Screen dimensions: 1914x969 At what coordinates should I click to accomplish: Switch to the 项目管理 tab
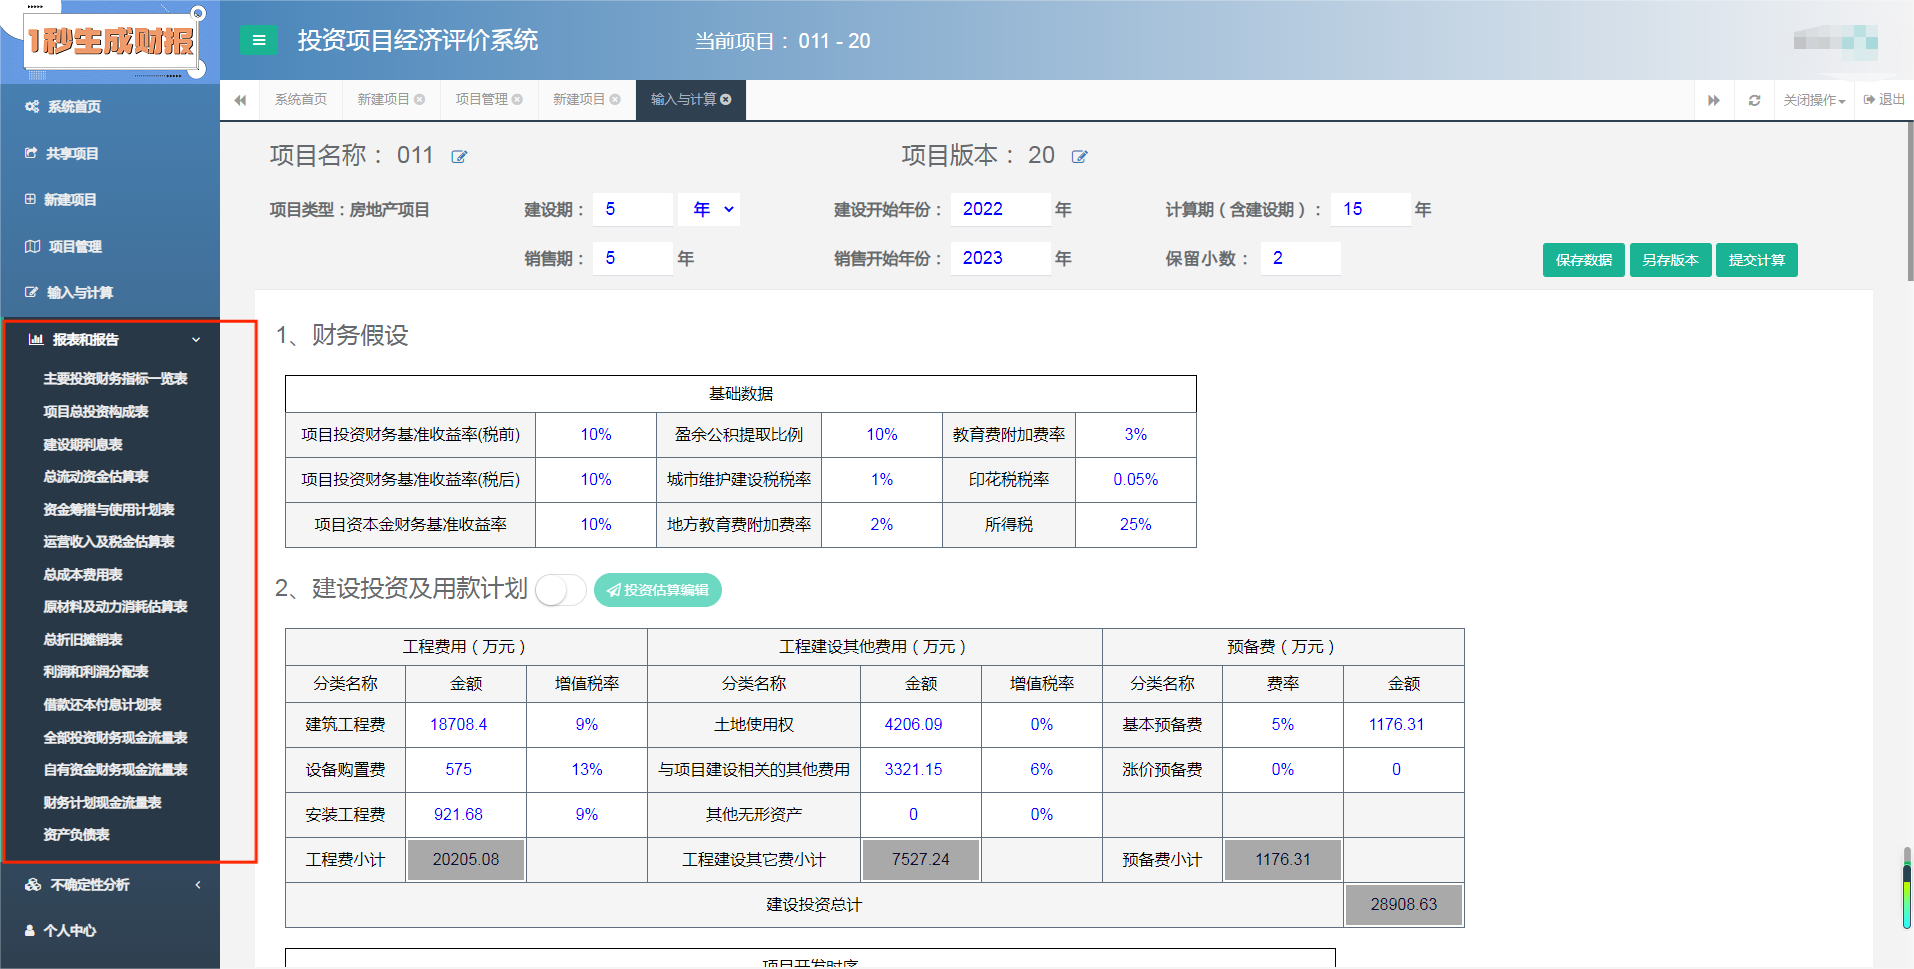pos(481,99)
